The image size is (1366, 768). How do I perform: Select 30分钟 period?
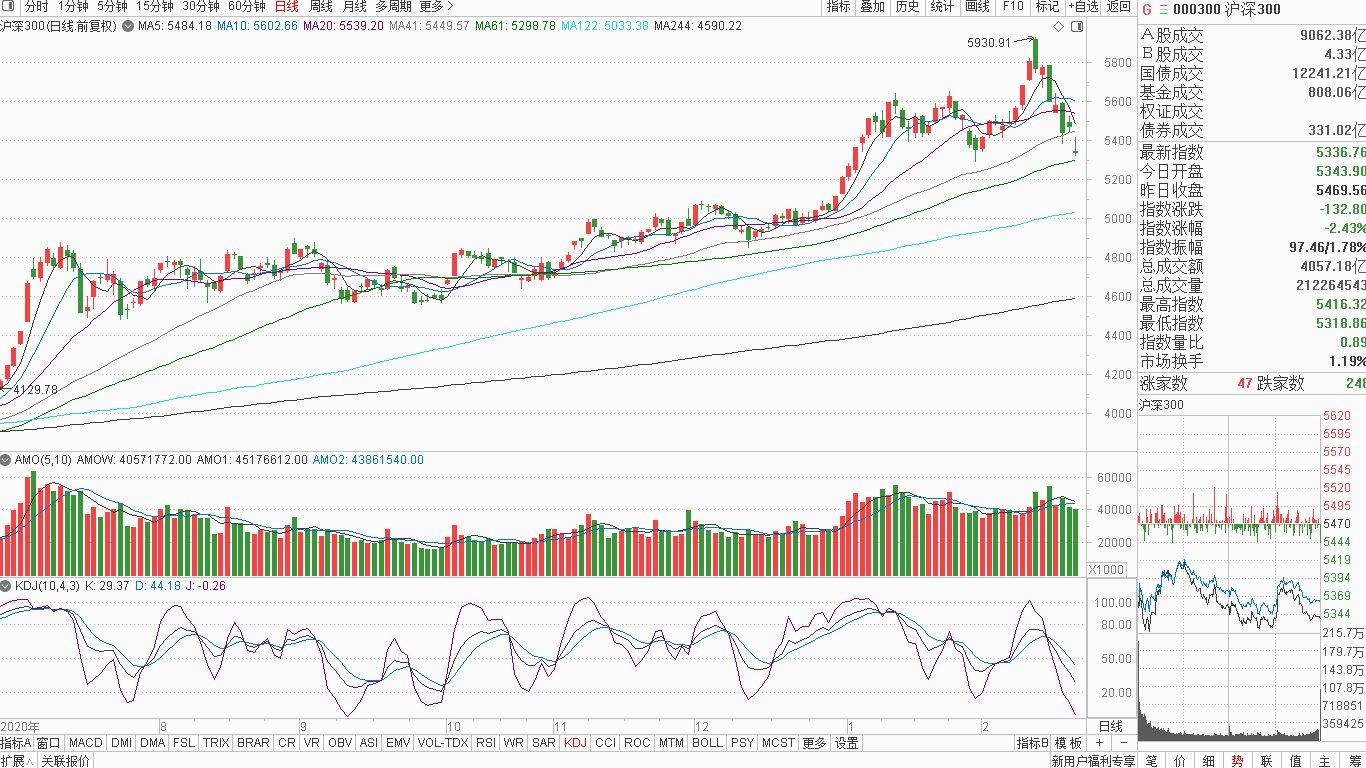pos(200,7)
